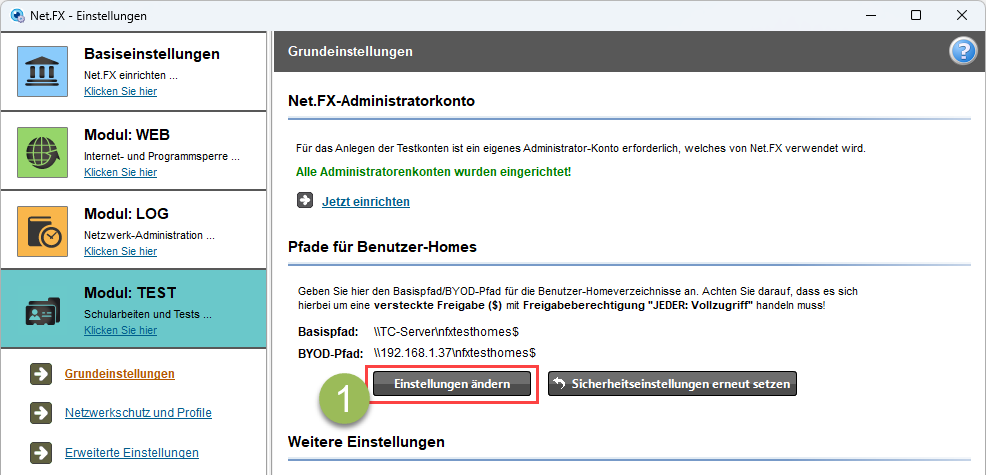Click the 'Weitere Einstellungen' section heading
Viewport: 986px width, 475px height.
366,442
